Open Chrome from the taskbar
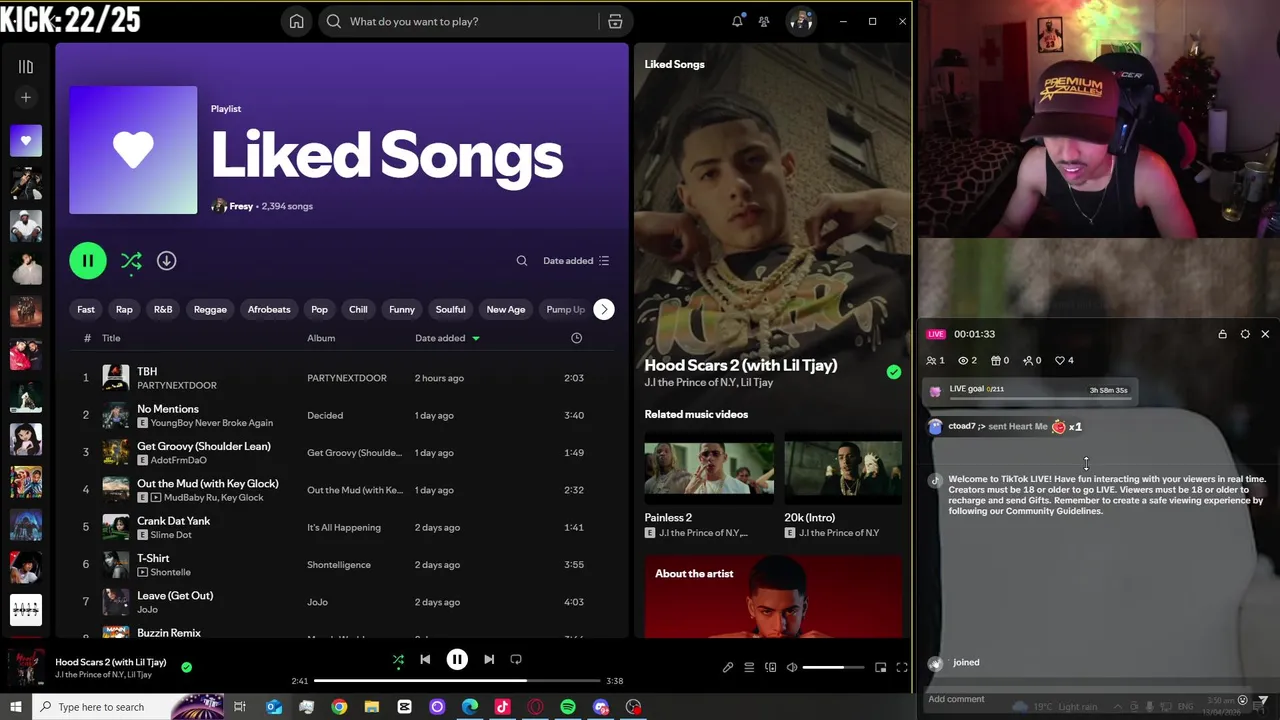The height and width of the screenshot is (720, 1280). click(339, 707)
